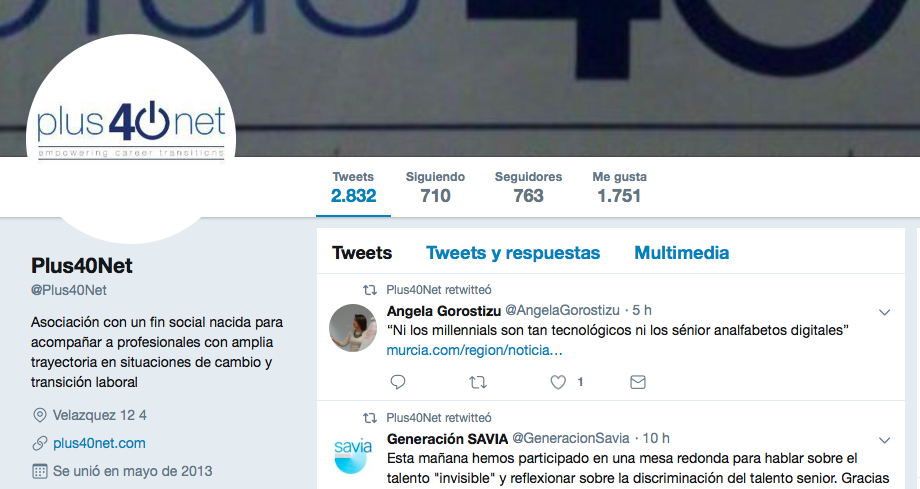The width and height of the screenshot is (920, 489).
Task: Retweet Angela Gorostizu's millennials tweet
Action: click(x=478, y=383)
